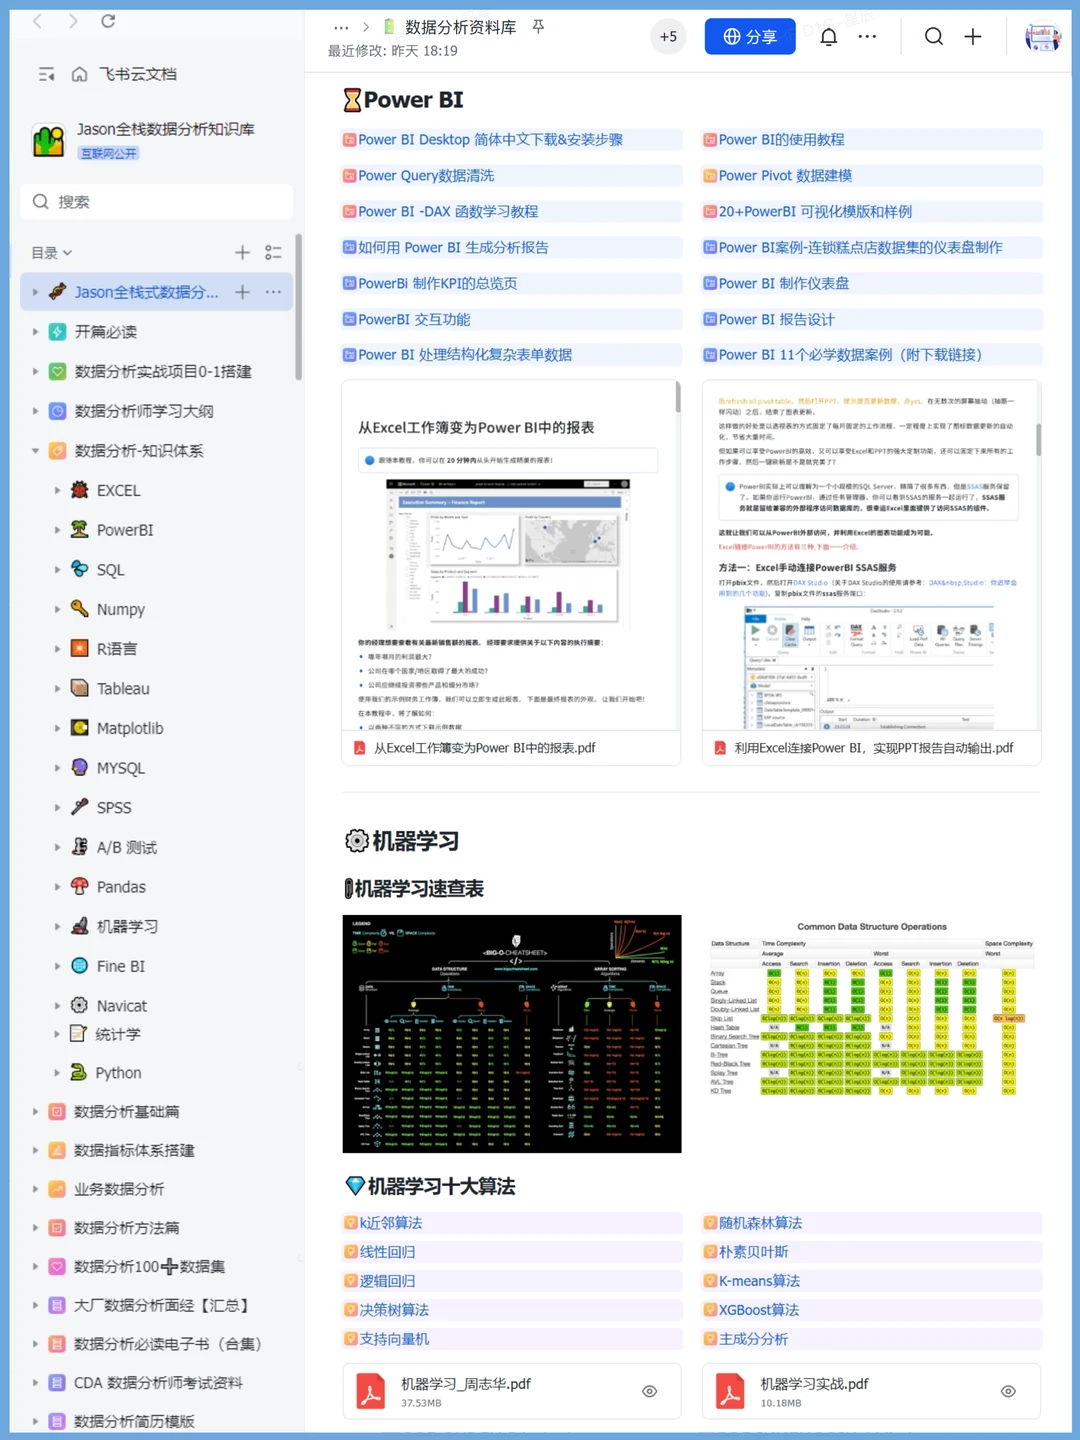Expand the 数据分析师学习大纲 node
Image resolution: width=1080 pixels, height=1440 pixels.
[35, 411]
